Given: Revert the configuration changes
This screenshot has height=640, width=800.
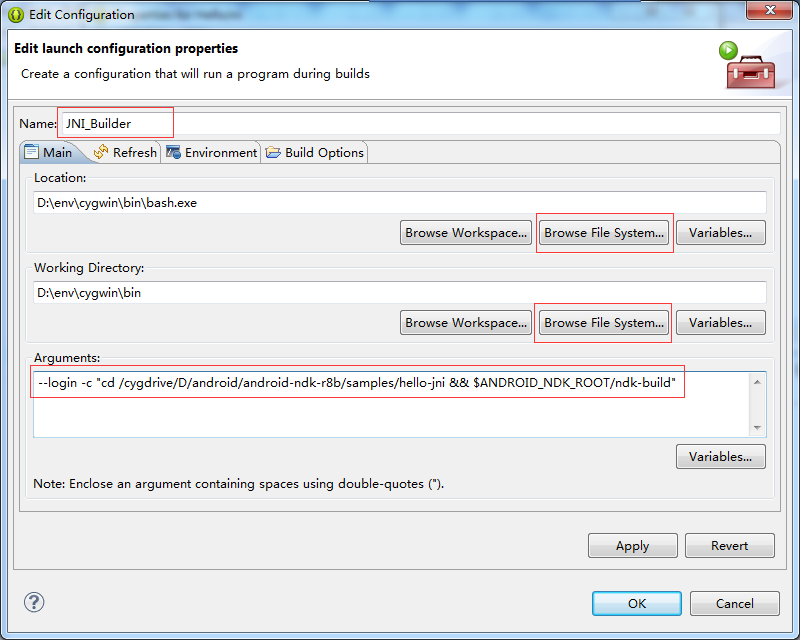Looking at the screenshot, I should 730,546.
